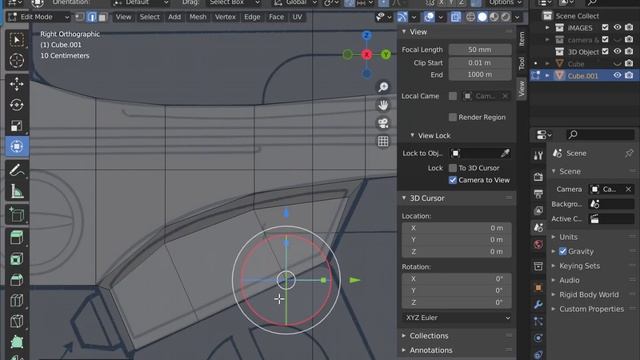Switch to face select mode
The width and height of the screenshot is (640, 360).
(x=103, y=17)
